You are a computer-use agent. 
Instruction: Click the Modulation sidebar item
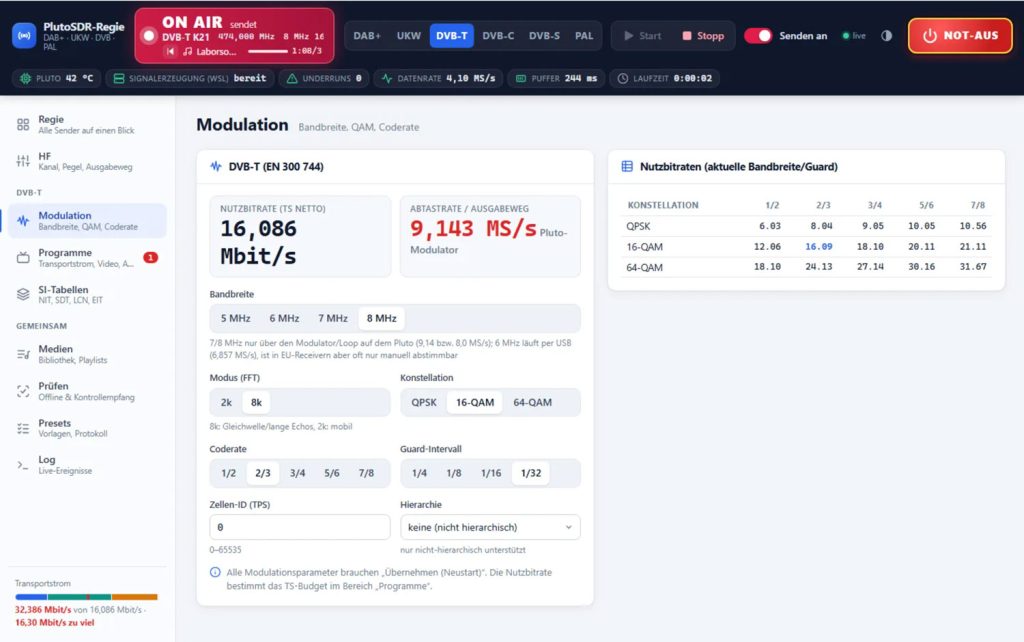tap(88, 221)
